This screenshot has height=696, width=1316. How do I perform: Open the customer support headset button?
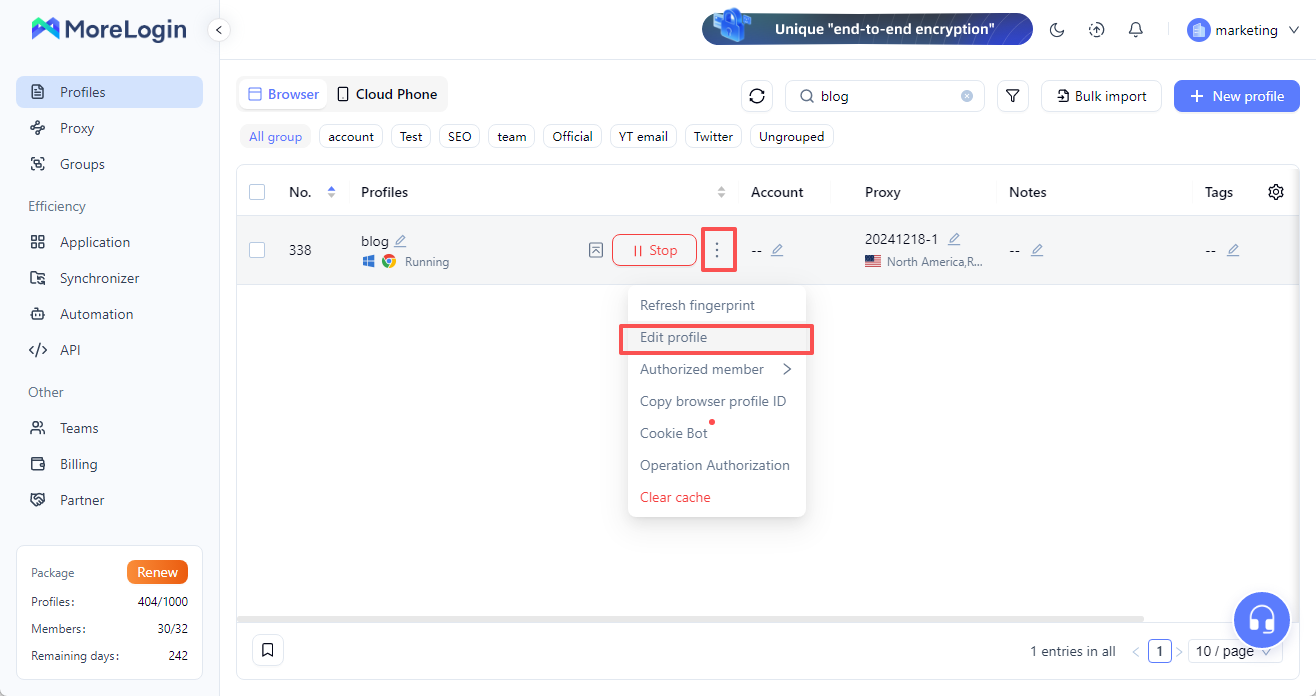pyautogui.click(x=1262, y=620)
